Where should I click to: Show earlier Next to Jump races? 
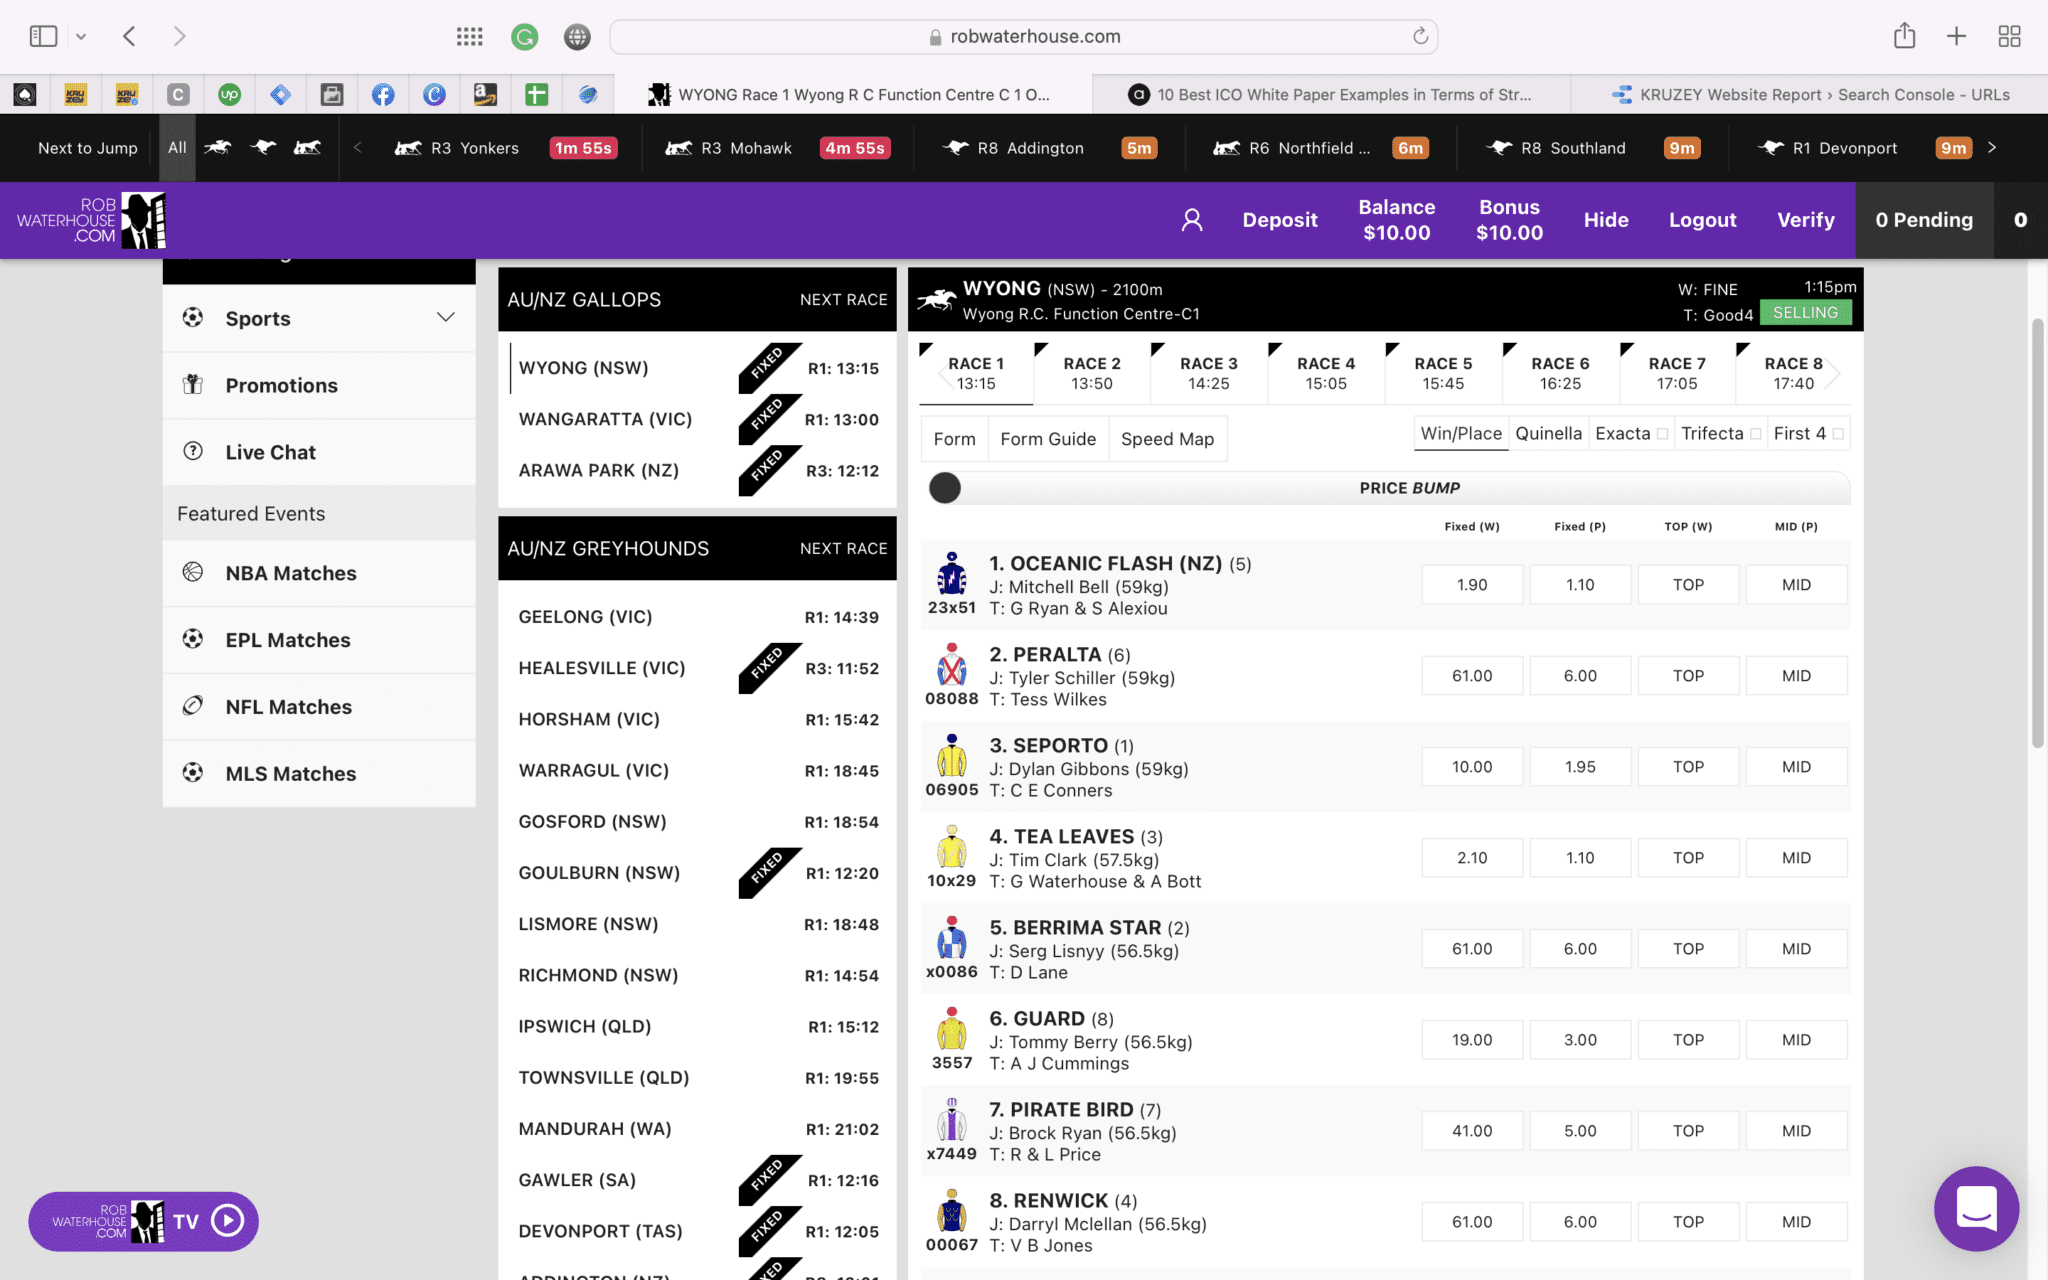pos(357,148)
